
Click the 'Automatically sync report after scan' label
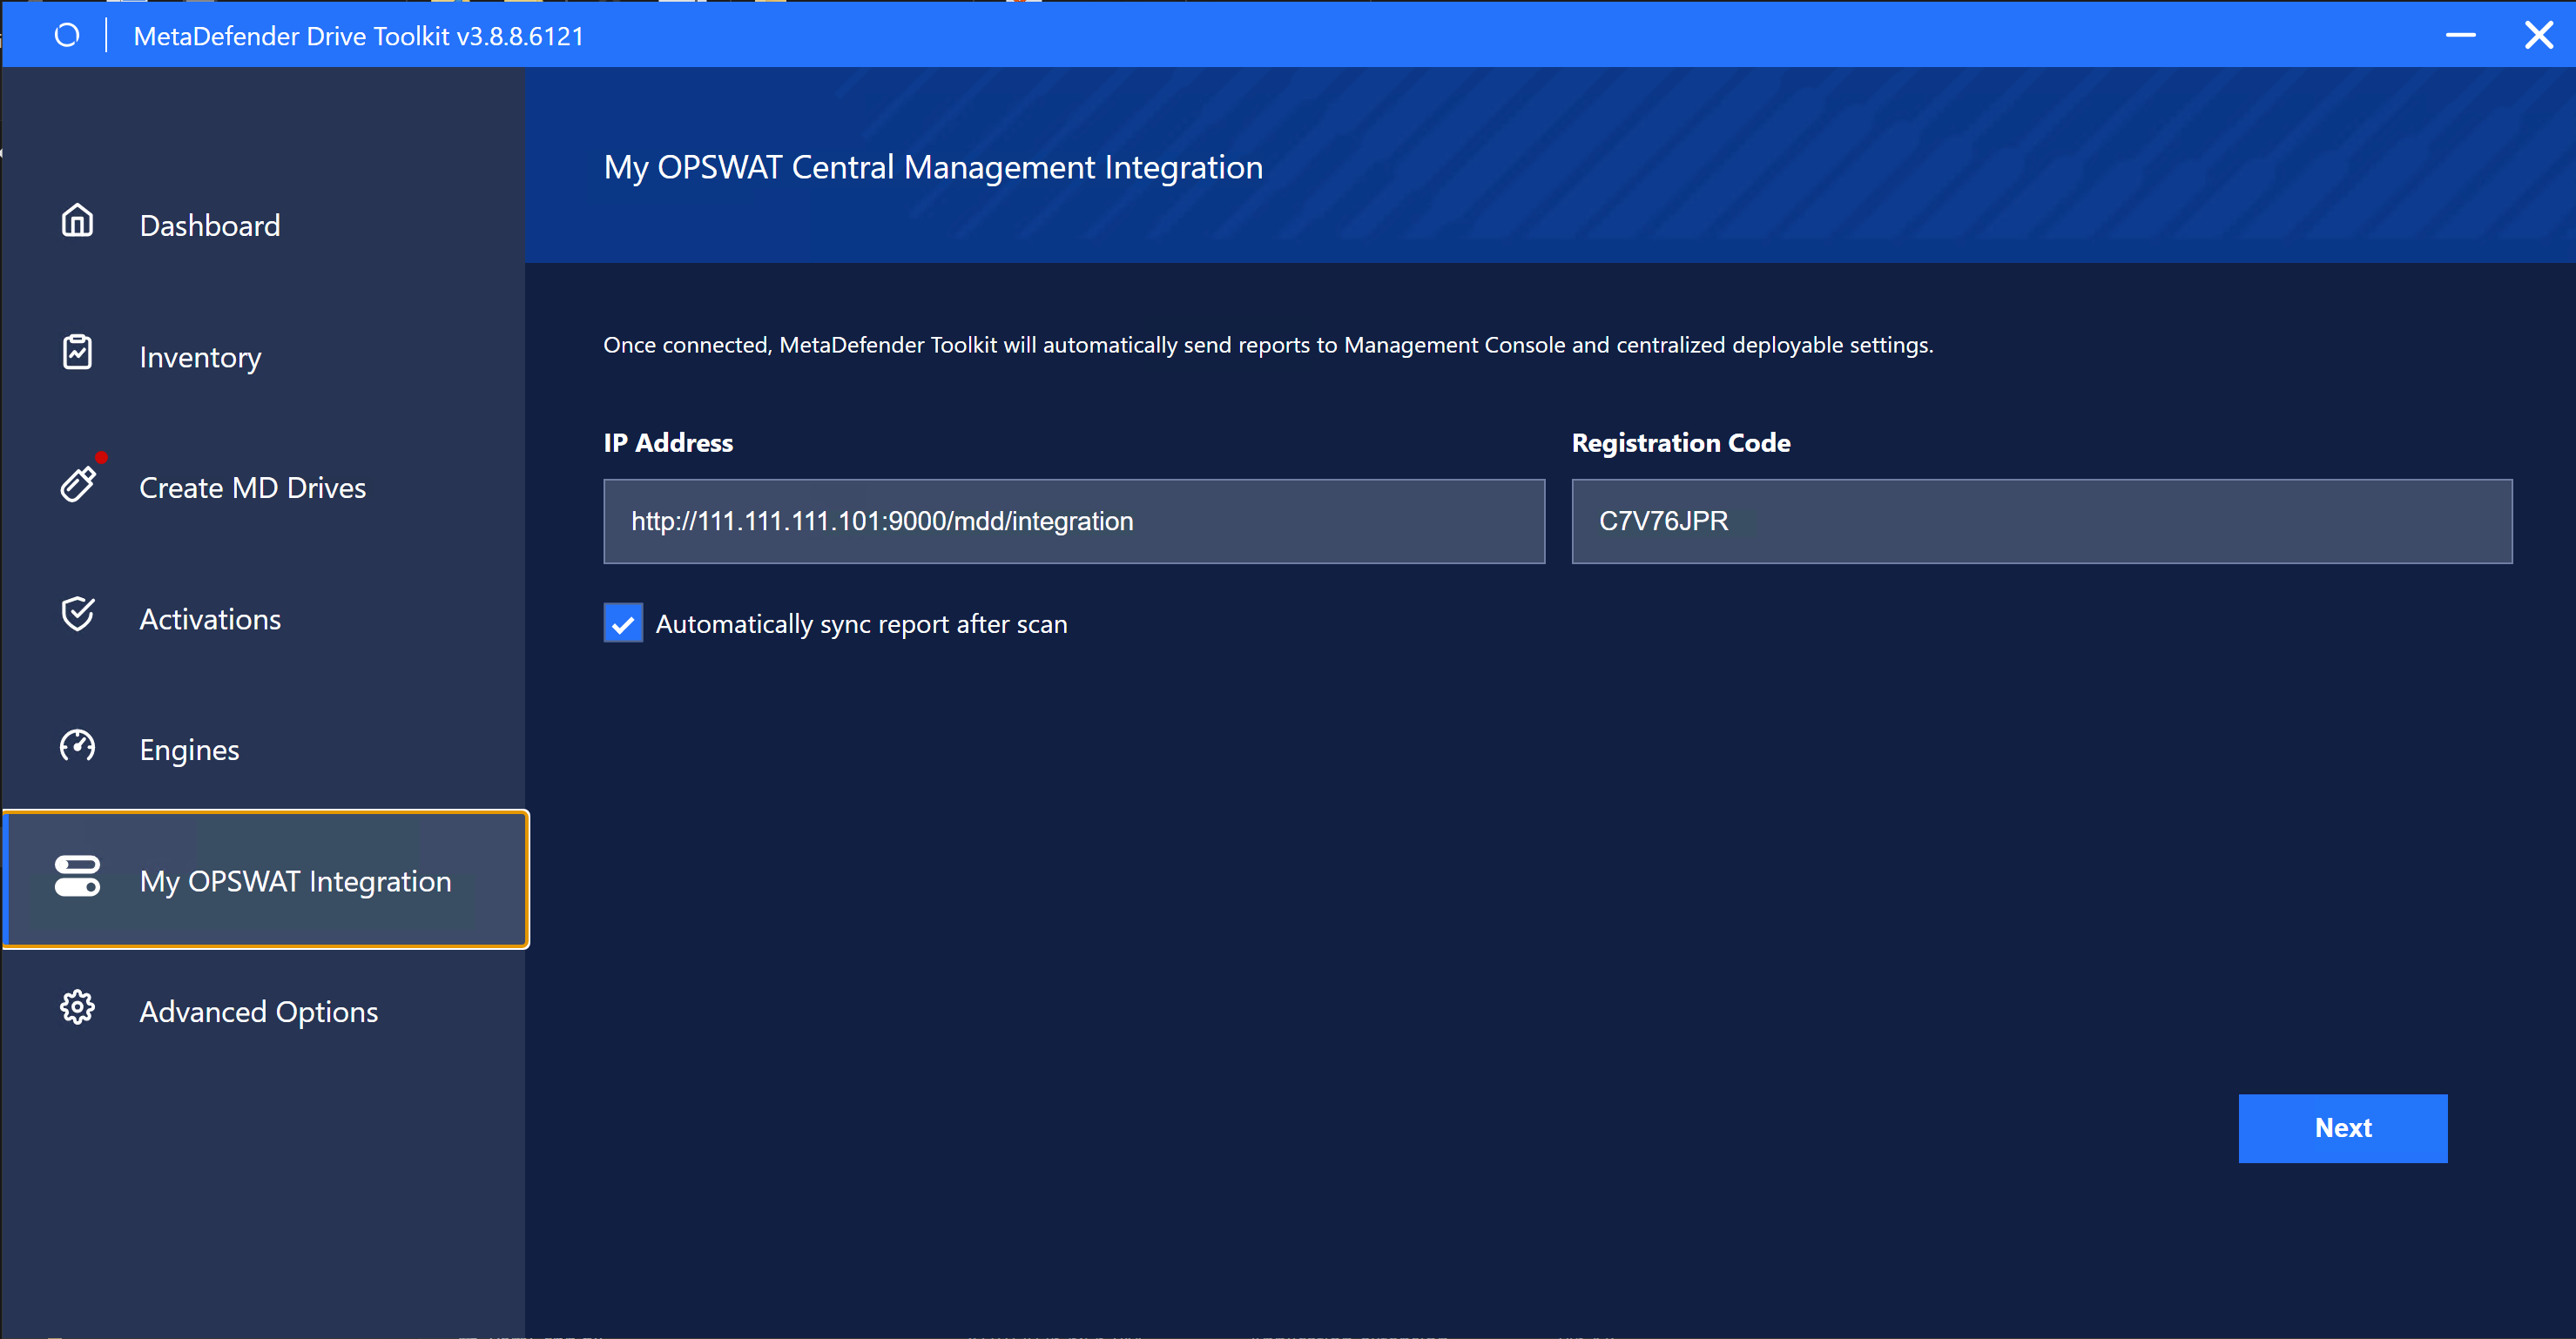coord(861,624)
